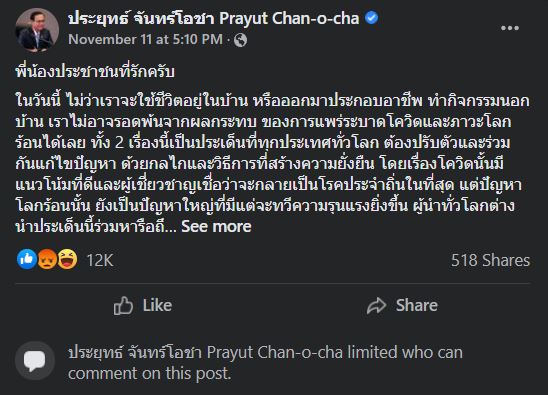Image resolution: width=548 pixels, height=395 pixels.
Task: Click the angry face reaction icon
Action: 47,259
